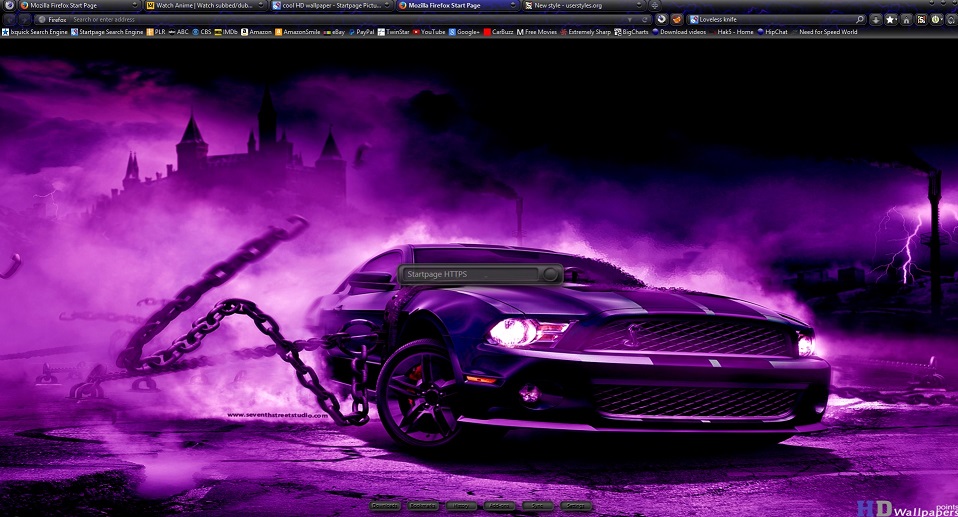The image size is (958, 517).
Task: Open the YouTube bookmark
Action: (x=429, y=32)
